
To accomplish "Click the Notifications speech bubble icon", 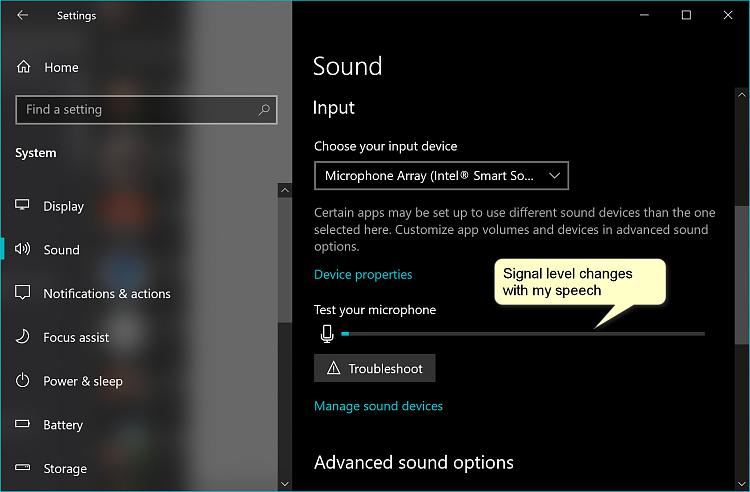I will click(x=22, y=292).
